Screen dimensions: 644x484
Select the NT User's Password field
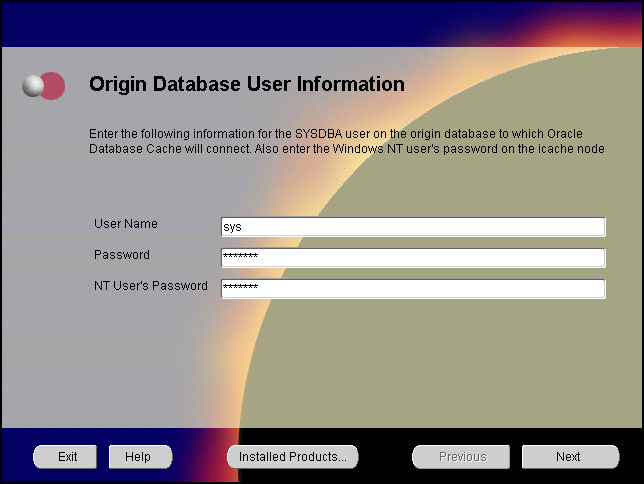click(x=413, y=288)
